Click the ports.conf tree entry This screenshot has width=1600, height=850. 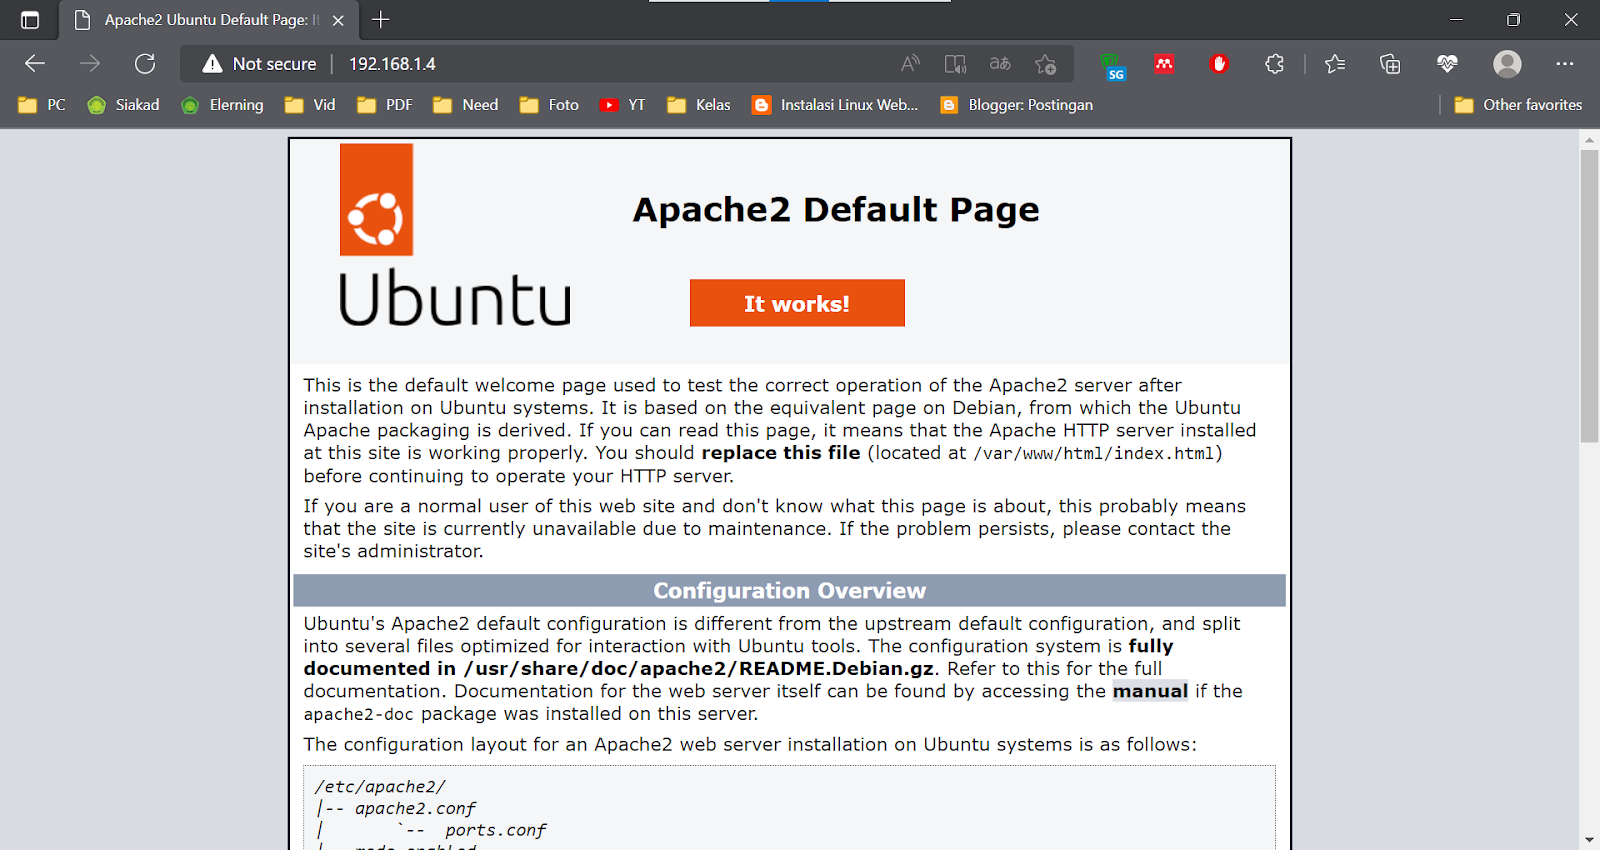tap(495, 831)
